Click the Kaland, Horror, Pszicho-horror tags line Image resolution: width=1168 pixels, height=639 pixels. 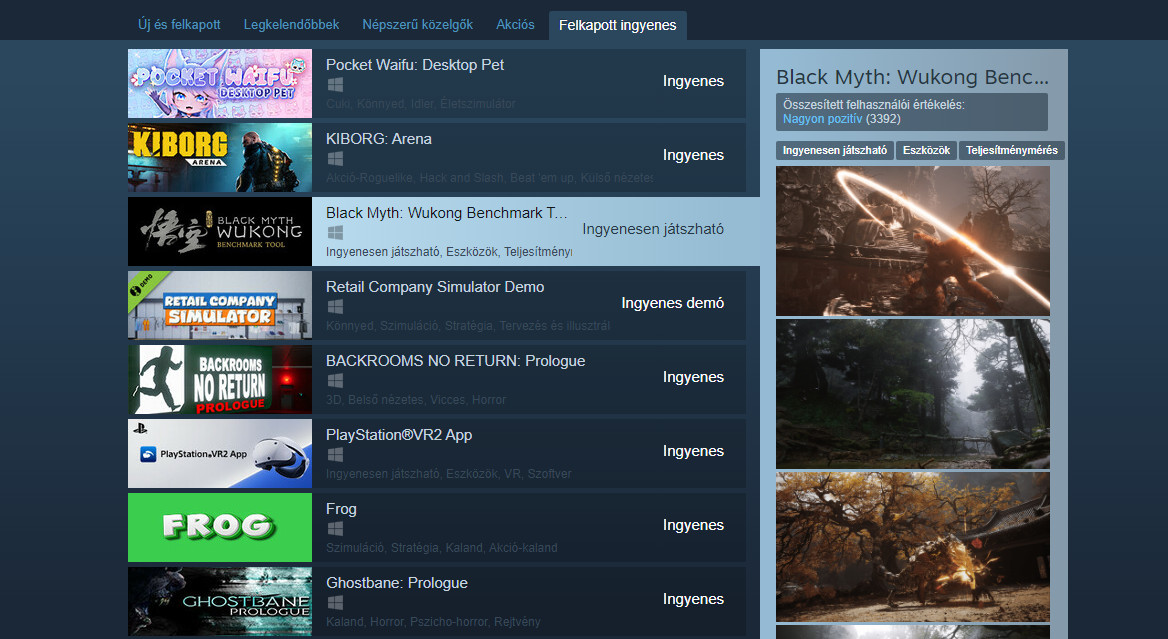coord(433,622)
